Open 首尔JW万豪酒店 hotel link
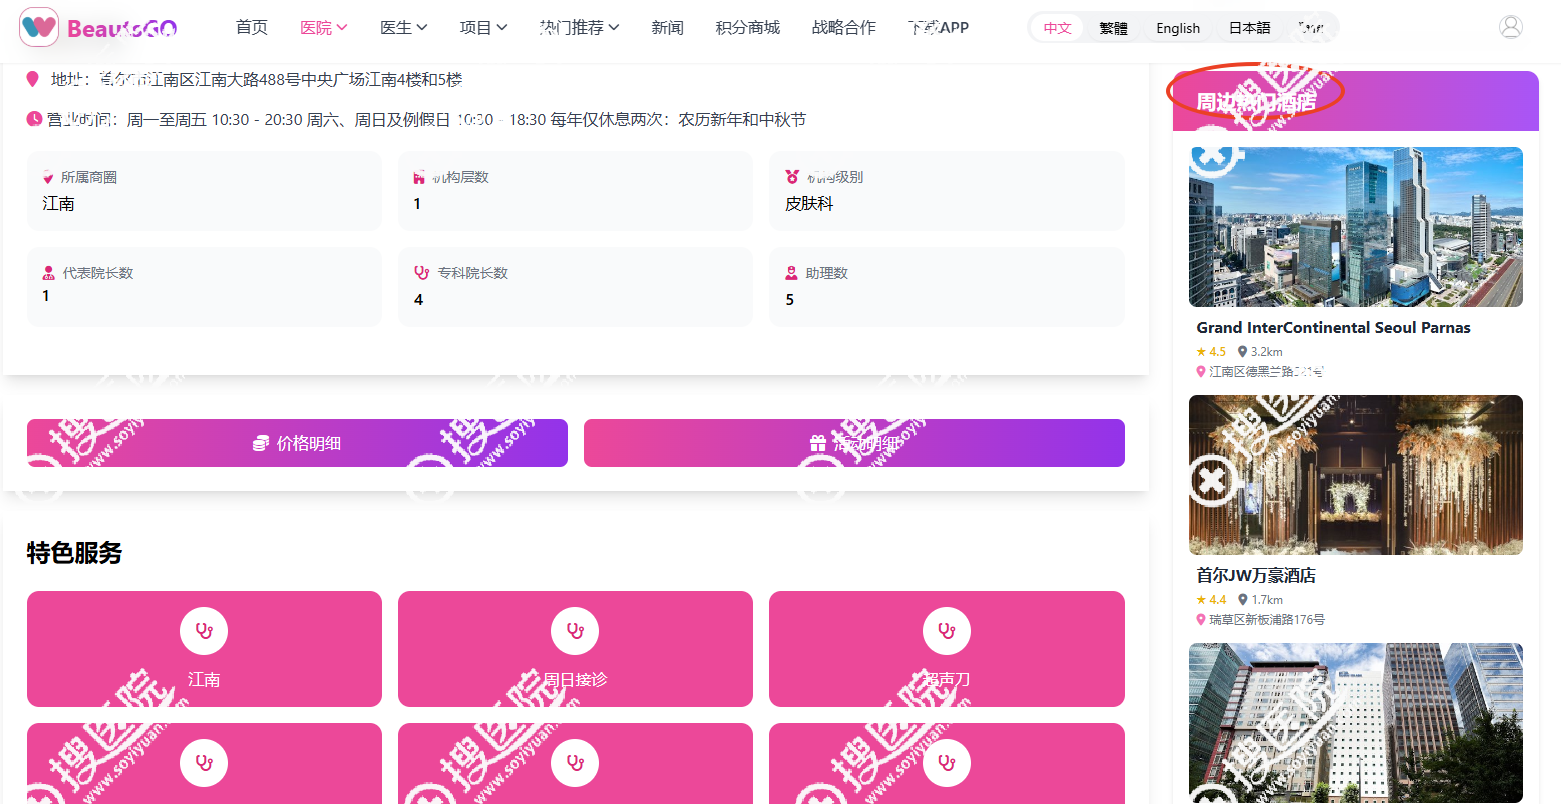The width and height of the screenshot is (1561, 804). 1256,576
